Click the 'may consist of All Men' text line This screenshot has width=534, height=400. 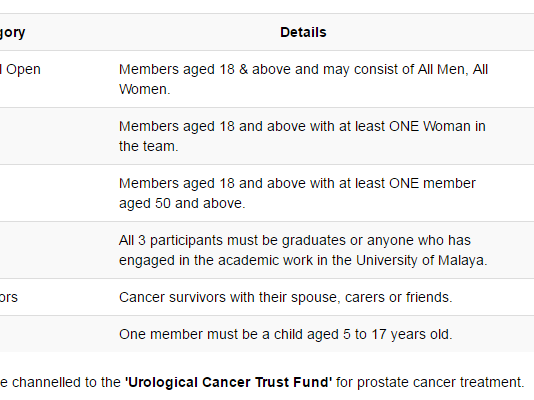tap(303, 69)
